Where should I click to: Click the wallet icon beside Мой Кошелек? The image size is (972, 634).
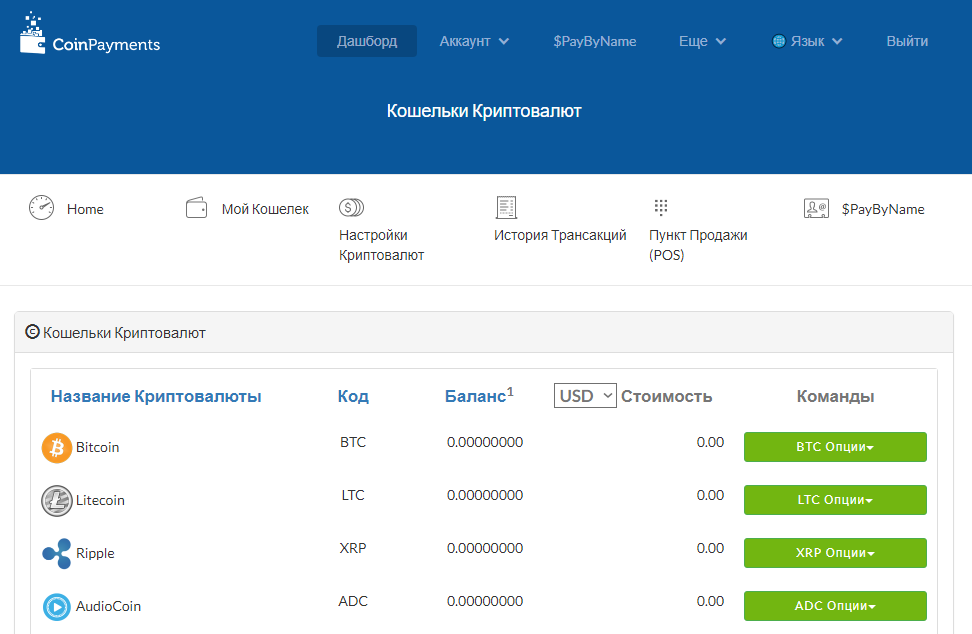(197, 208)
